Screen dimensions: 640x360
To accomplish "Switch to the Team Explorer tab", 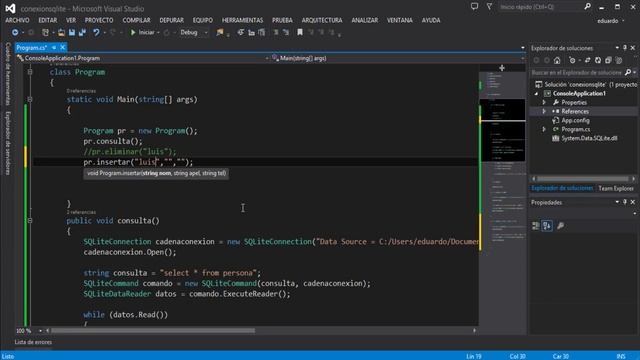I will pos(616,188).
